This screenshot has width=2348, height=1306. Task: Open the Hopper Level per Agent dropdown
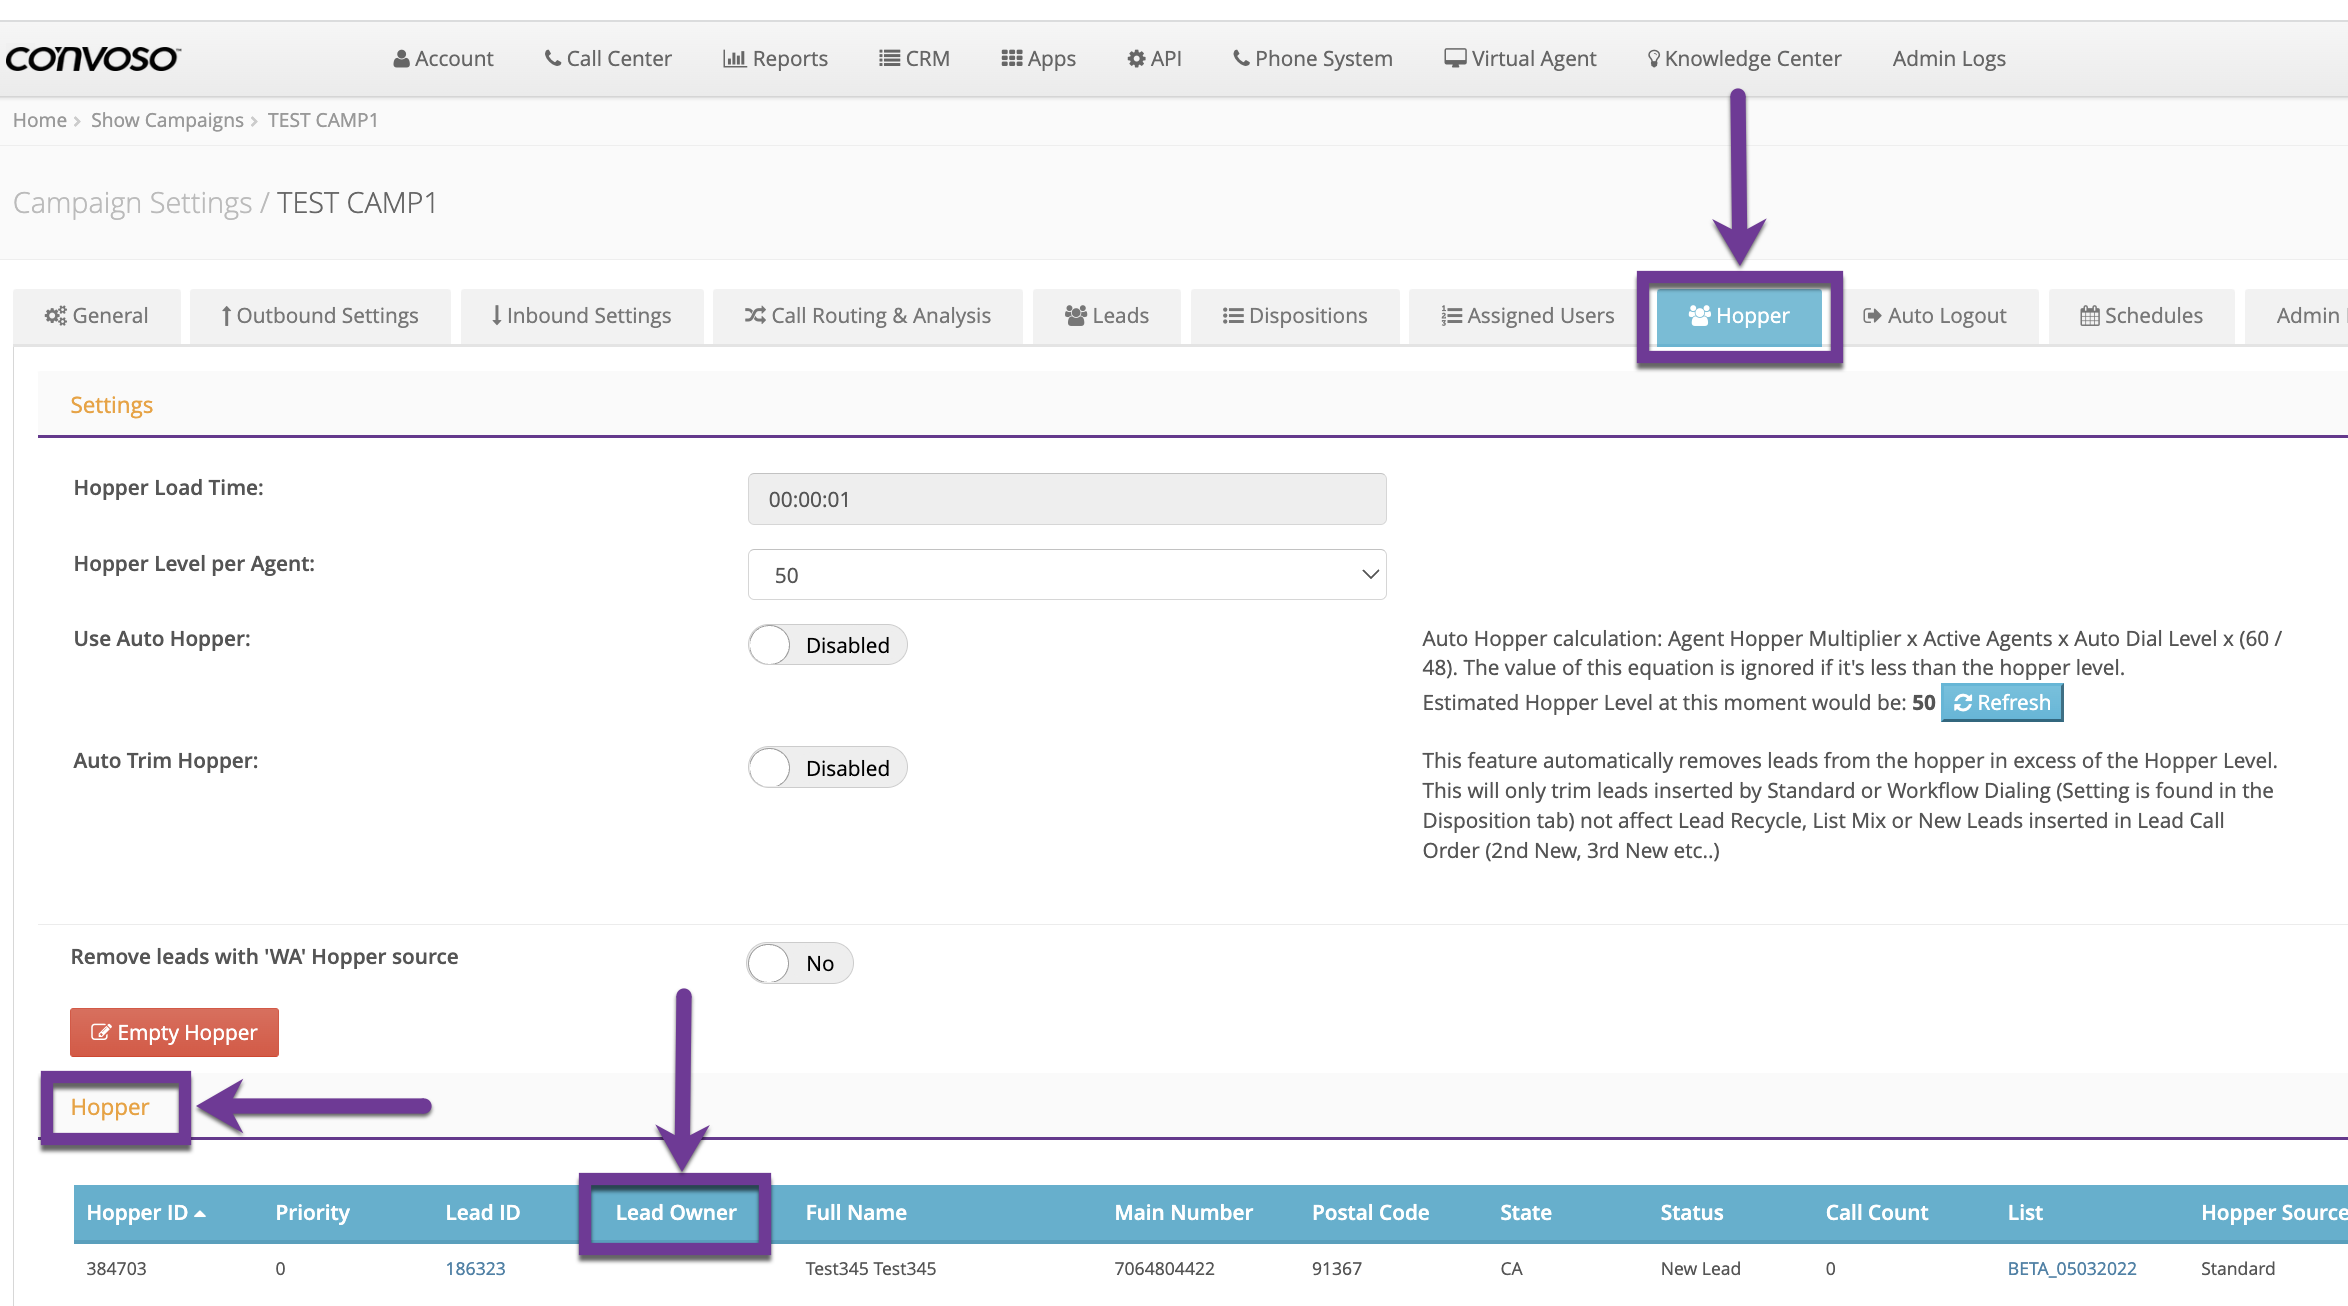(1066, 575)
